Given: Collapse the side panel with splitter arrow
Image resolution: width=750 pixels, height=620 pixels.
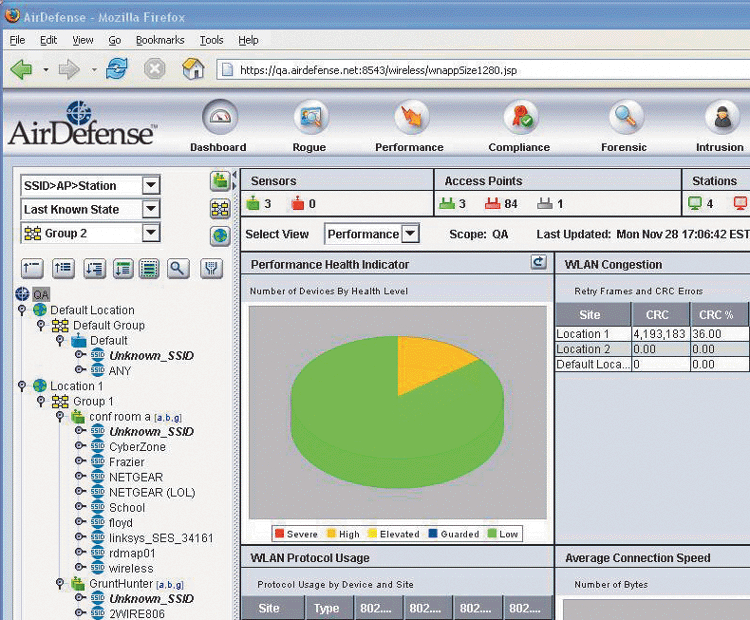Looking at the screenshot, I should pos(234,175).
